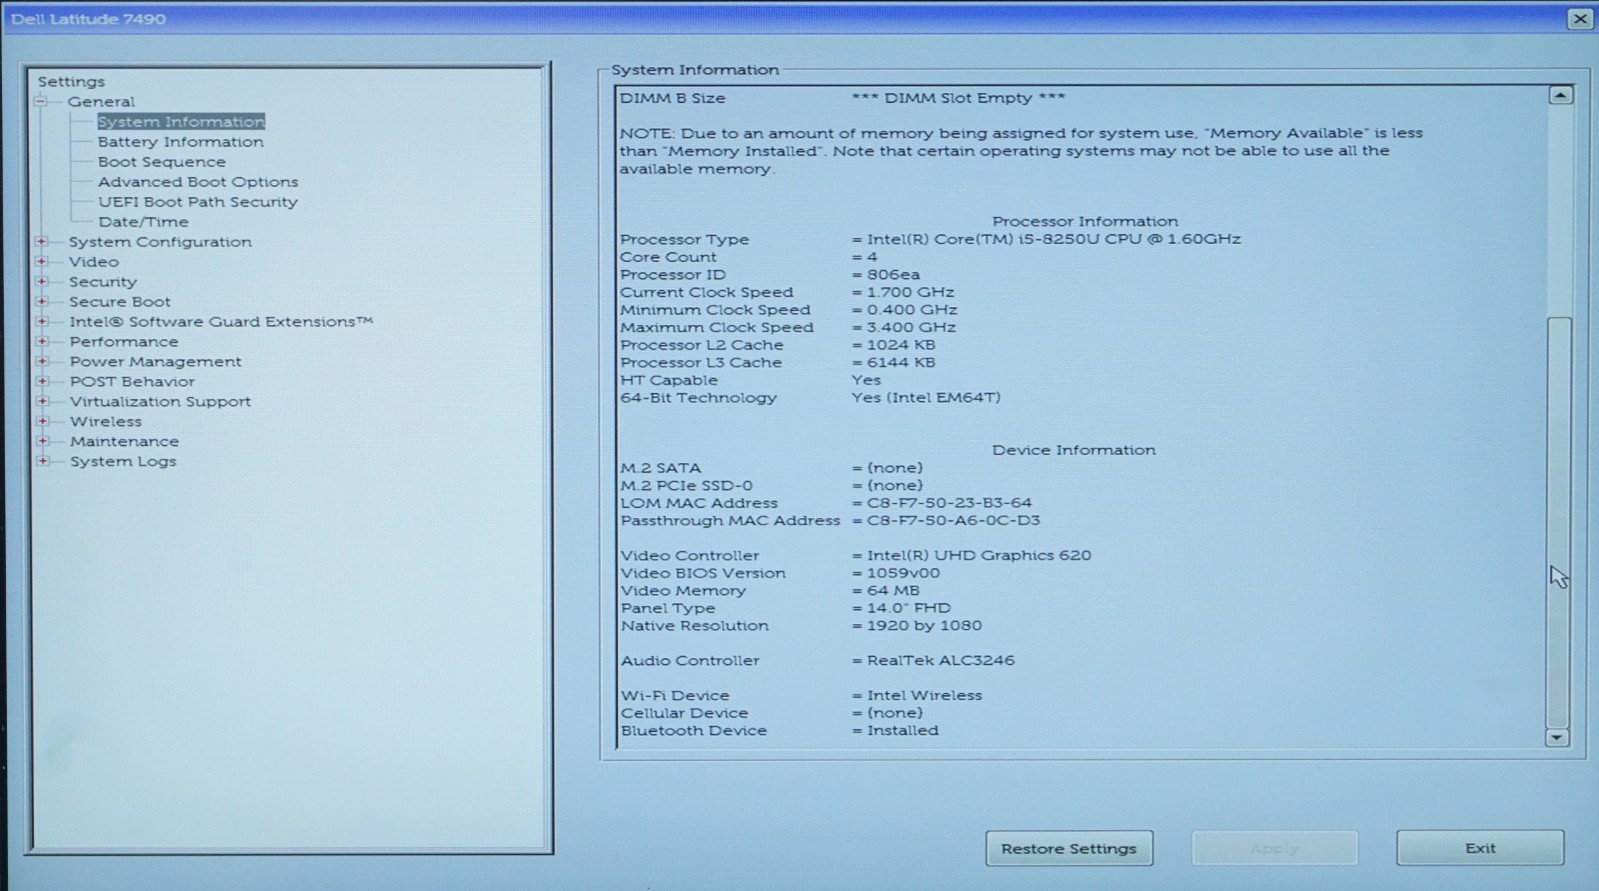Click the Video BIOS Version 1059v00
The height and width of the screenshot is (891, 1599).
pyautogui.click(x=903, y=573)
